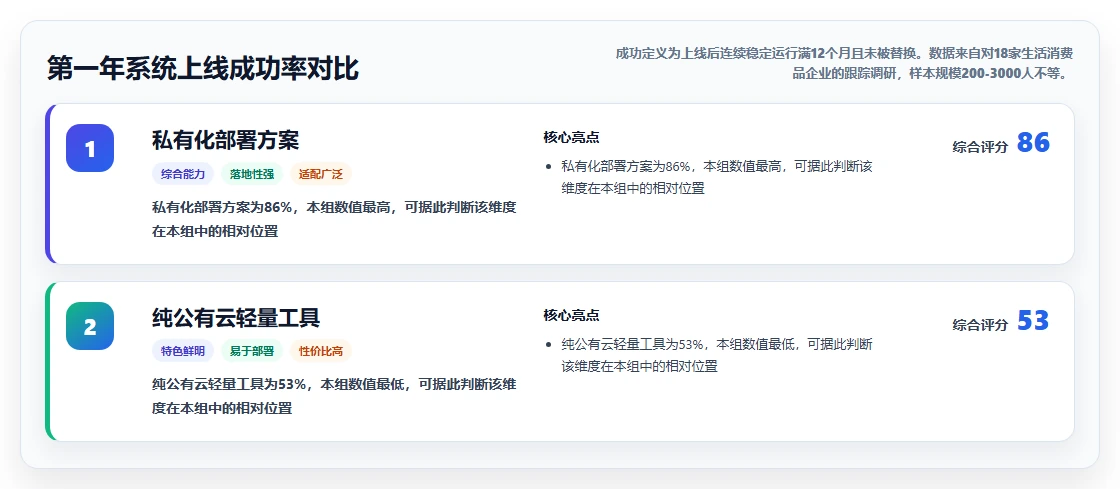The image size is (1120, 489).
Task: Click bold description 纯公有云轻量工具为53% below the tags
Action: (x=334, y=396)
